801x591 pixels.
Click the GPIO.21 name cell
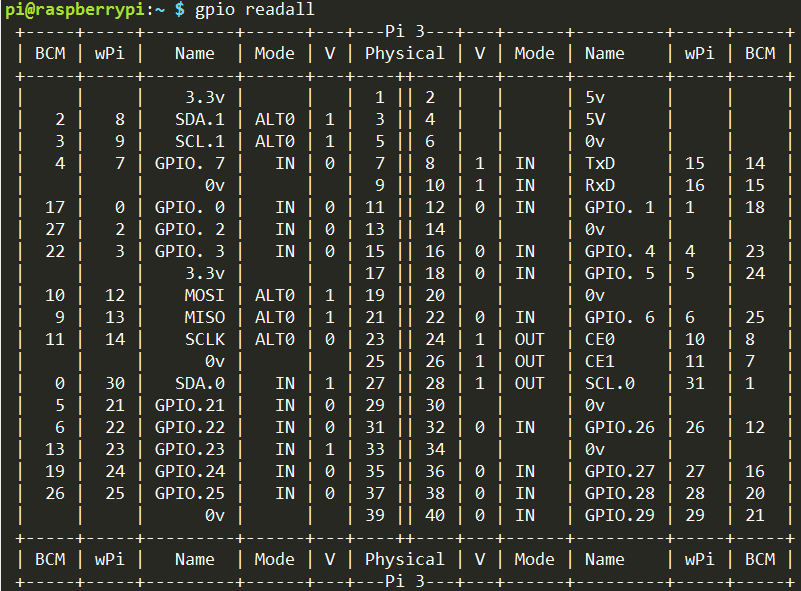[x=190, y=405]
